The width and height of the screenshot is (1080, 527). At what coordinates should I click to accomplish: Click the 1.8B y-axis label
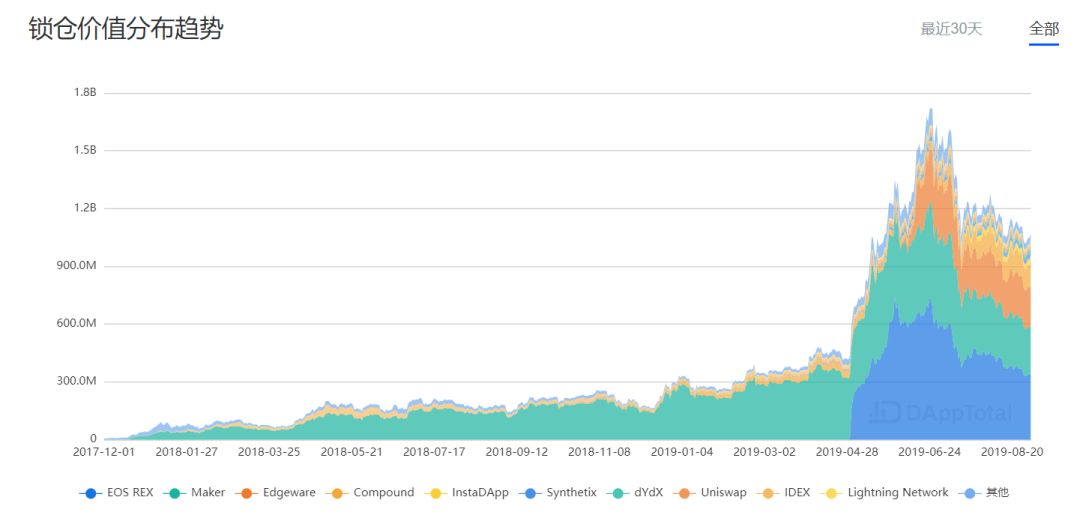[85, 93]
